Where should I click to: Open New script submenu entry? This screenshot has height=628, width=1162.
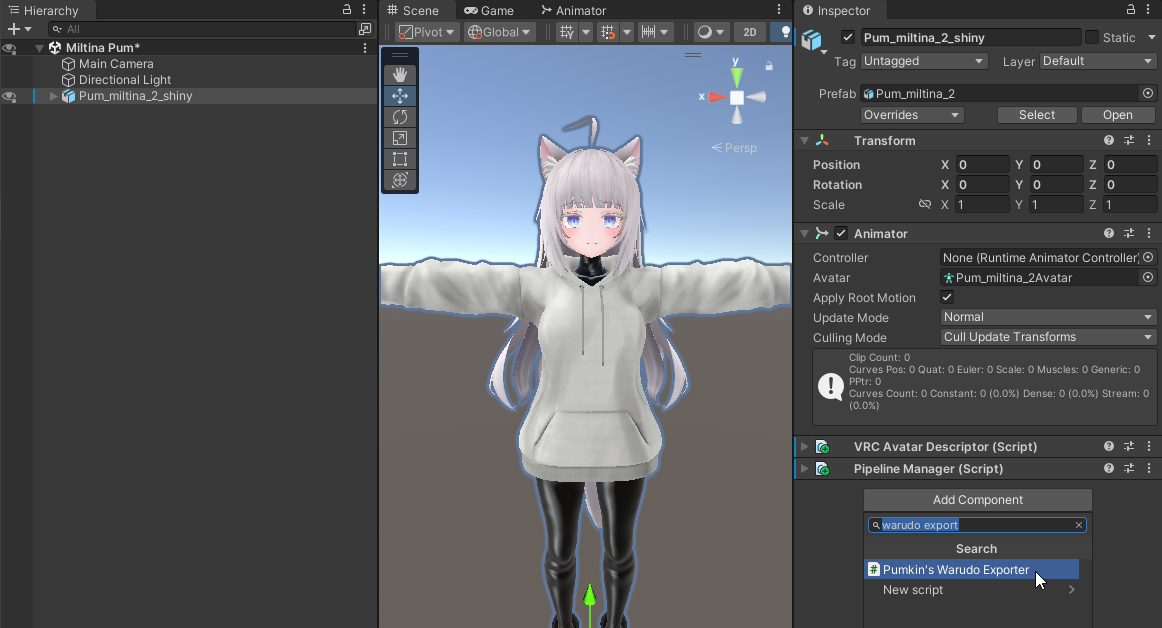point(972,590)
